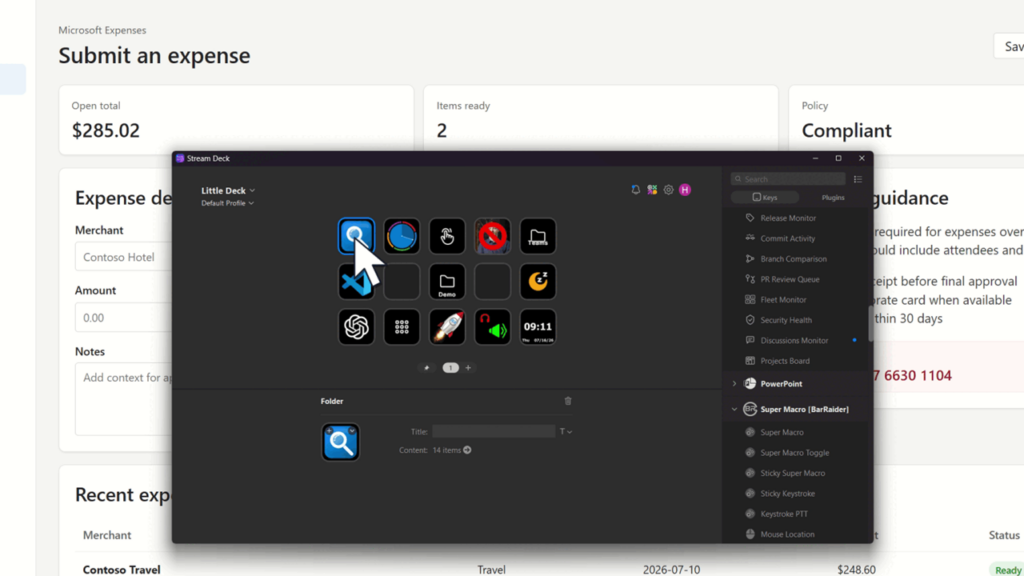1024x576 pixels.
Task: Open the Marketplace colorful icon
Action: (x=652, y=189)
